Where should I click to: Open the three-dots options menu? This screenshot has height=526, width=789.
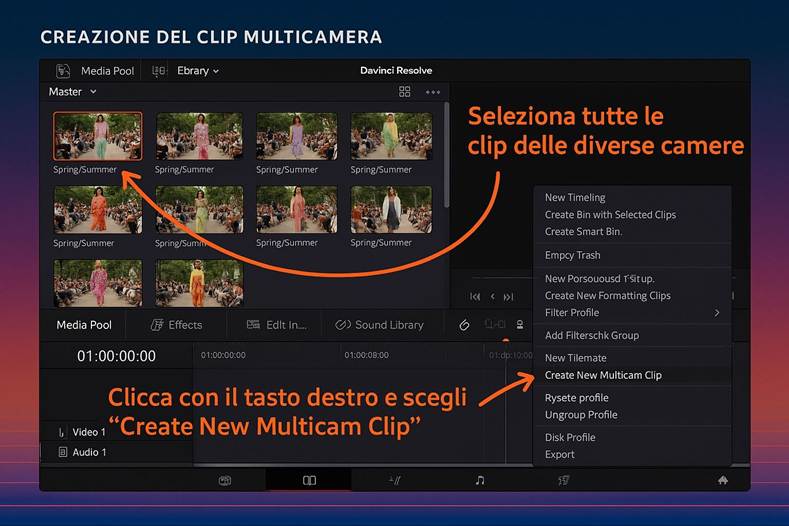coord(433,92)
